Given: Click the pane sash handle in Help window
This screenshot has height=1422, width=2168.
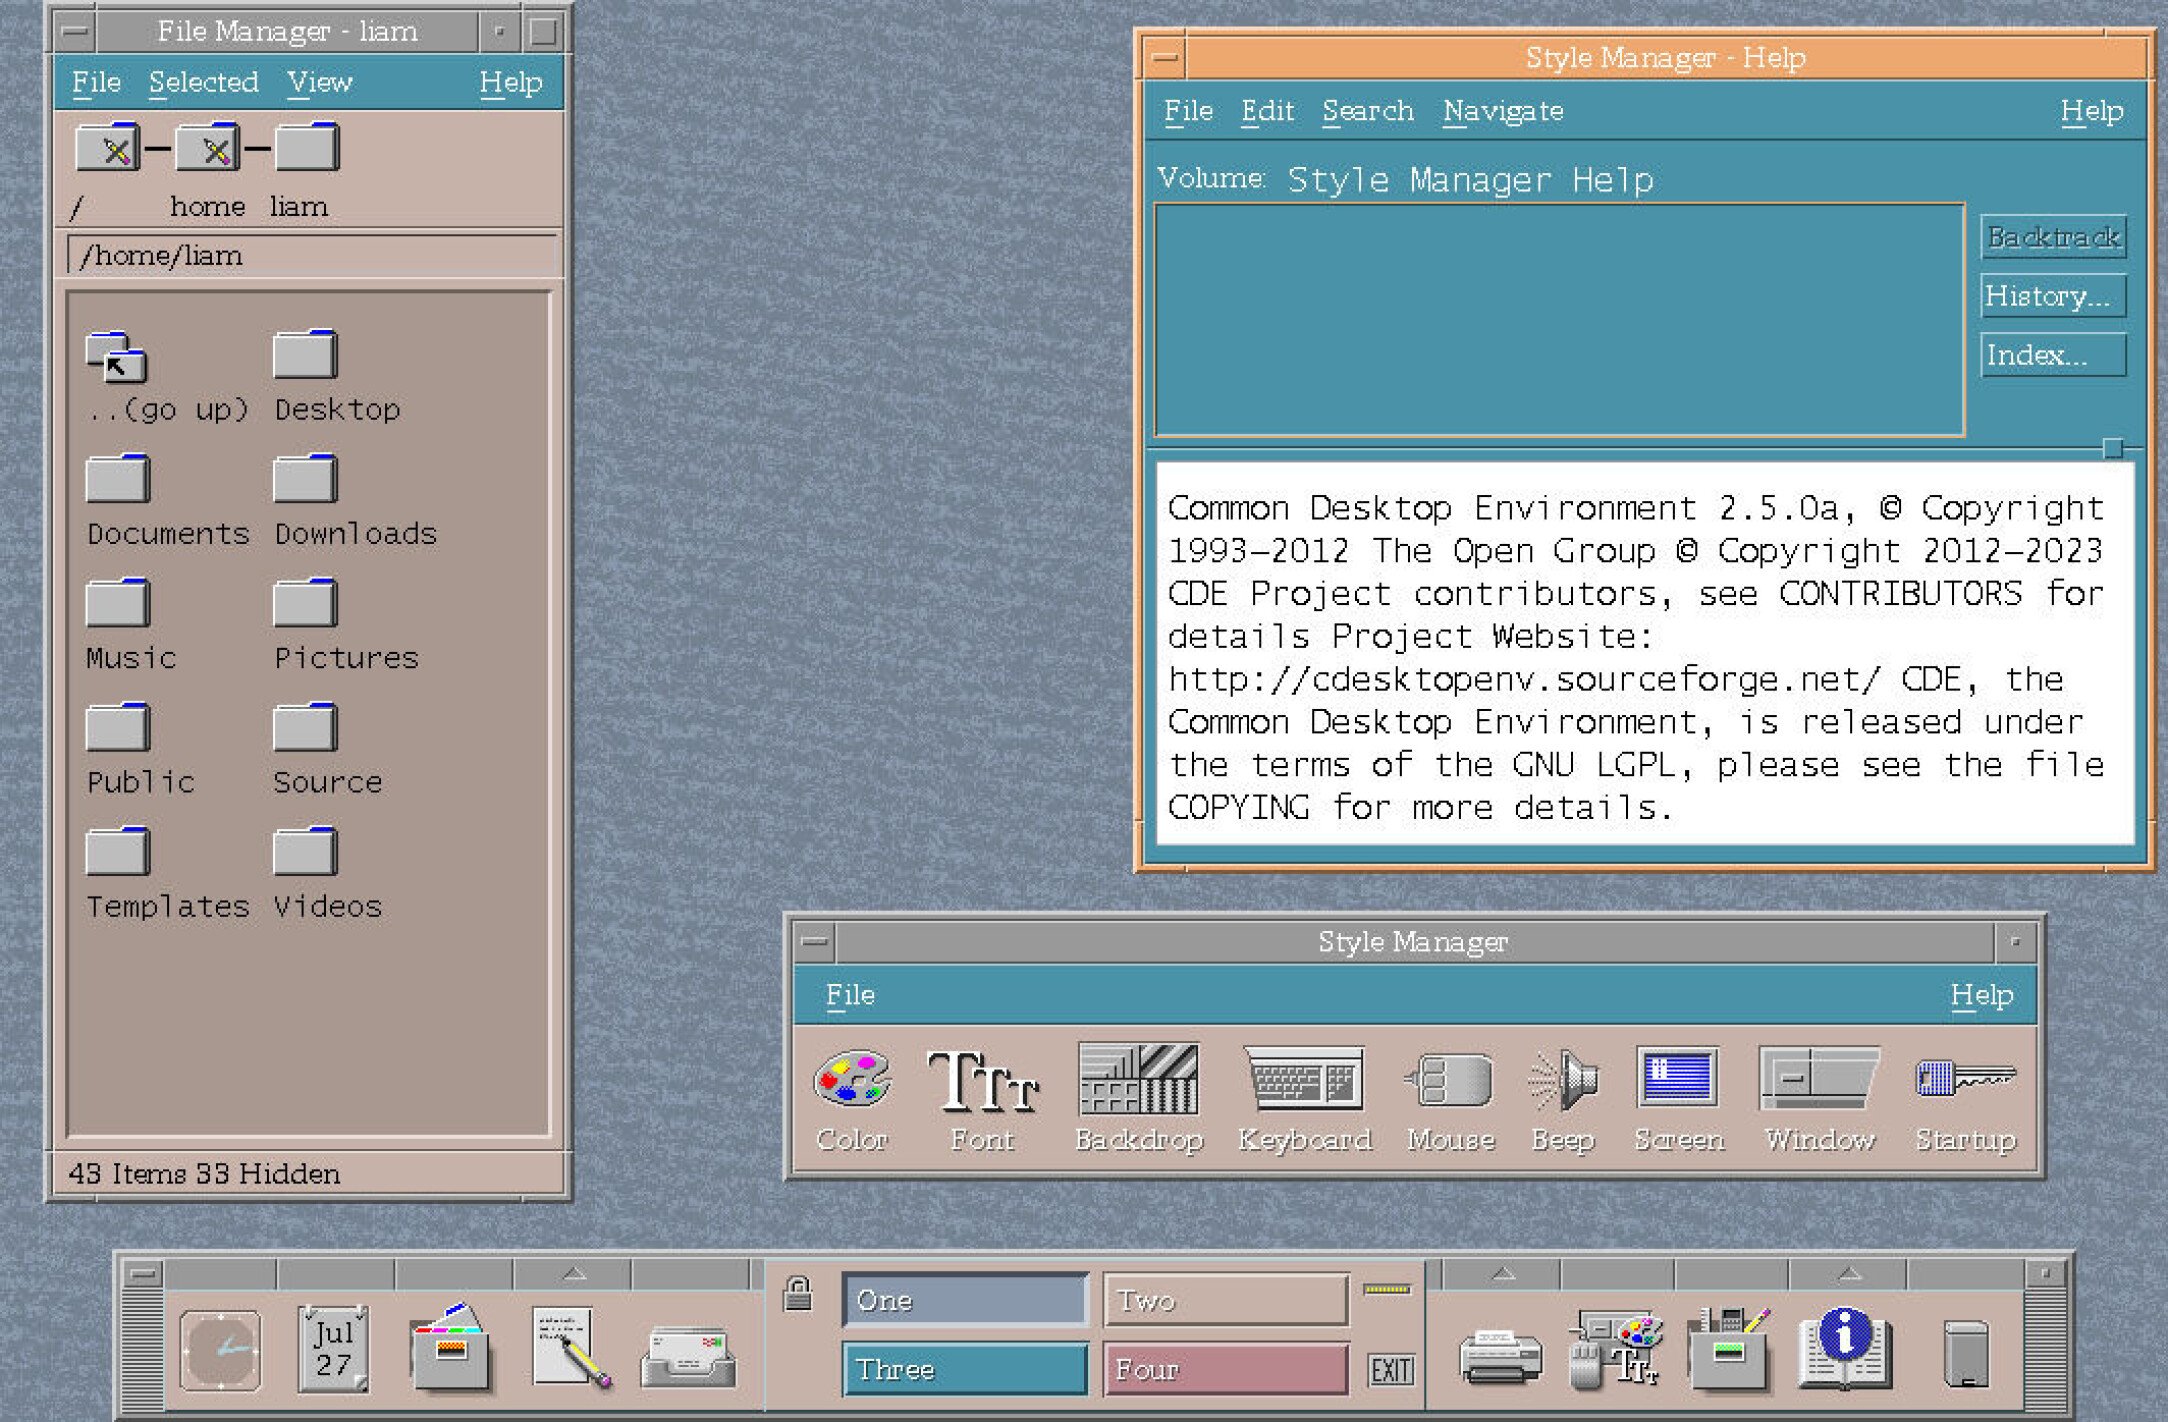Looking at the screenshot, I should (x=2112, y=448).
